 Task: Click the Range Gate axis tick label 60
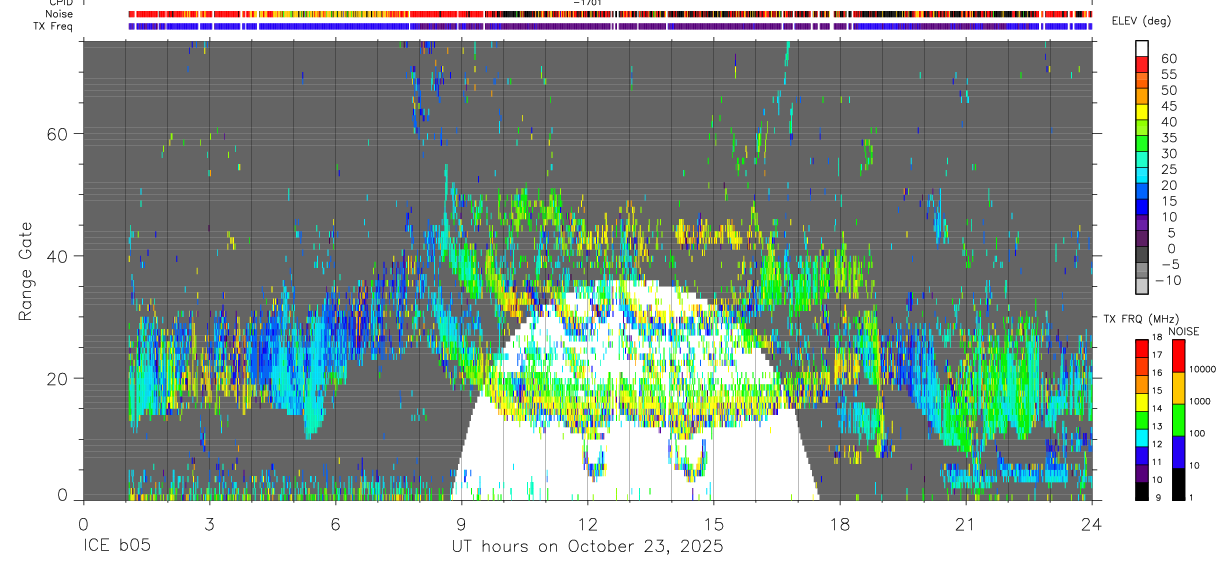click(57, 133)
